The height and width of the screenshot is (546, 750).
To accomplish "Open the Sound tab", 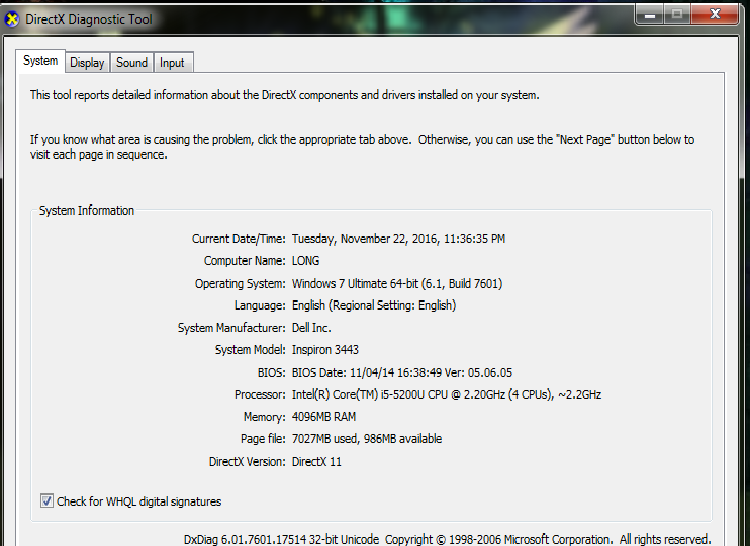I will 132,63.
